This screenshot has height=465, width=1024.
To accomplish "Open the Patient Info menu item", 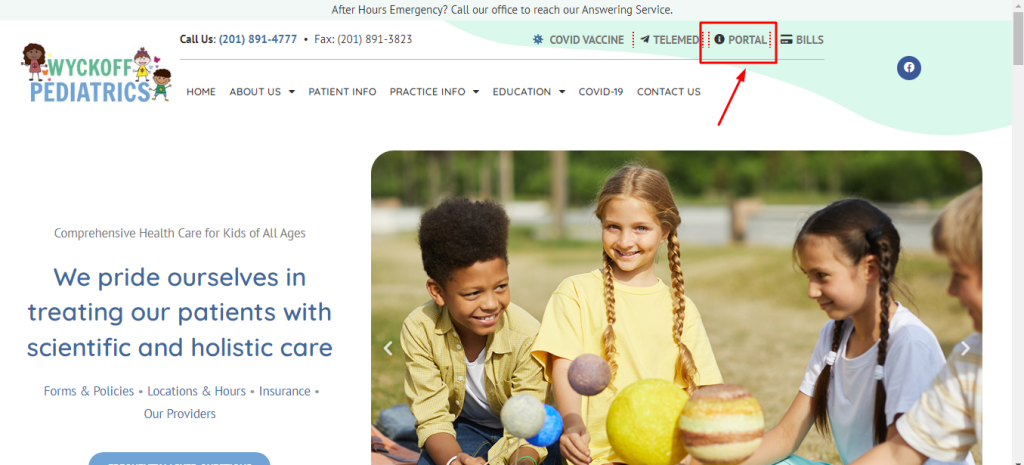I will point(342,91).
